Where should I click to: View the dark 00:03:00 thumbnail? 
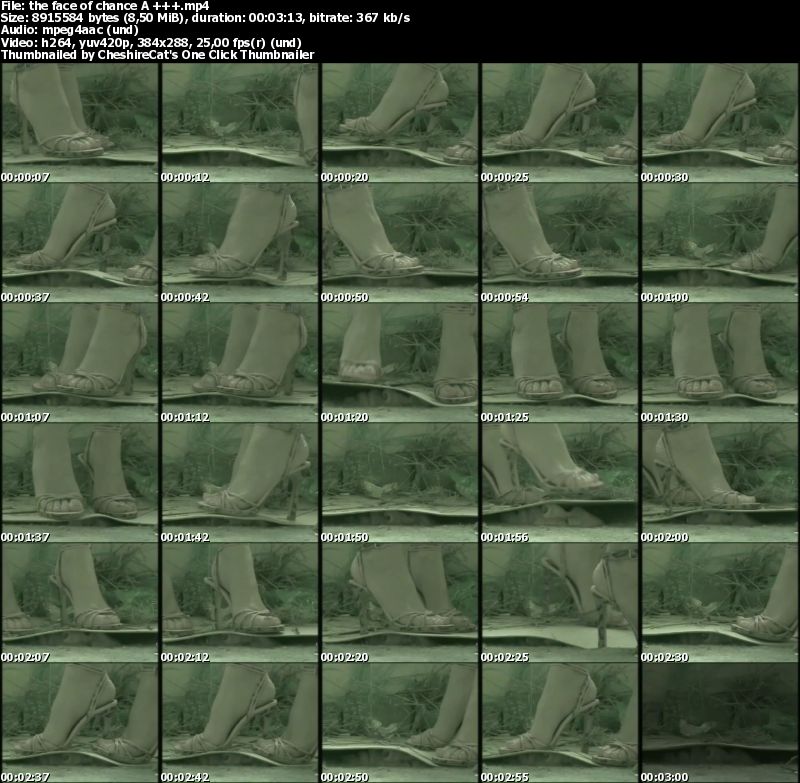pyautogui.click(x=720, y=722)
